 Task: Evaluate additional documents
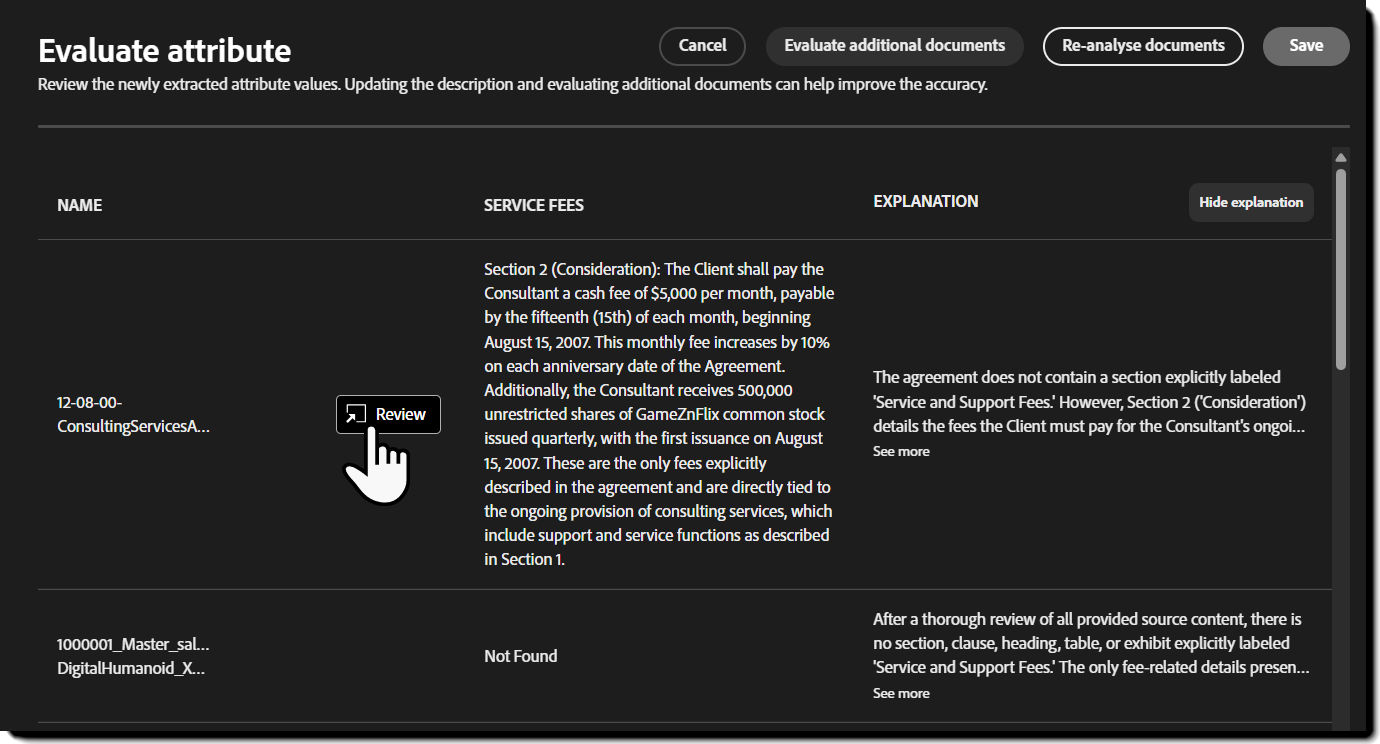click(x=894, y=45)
